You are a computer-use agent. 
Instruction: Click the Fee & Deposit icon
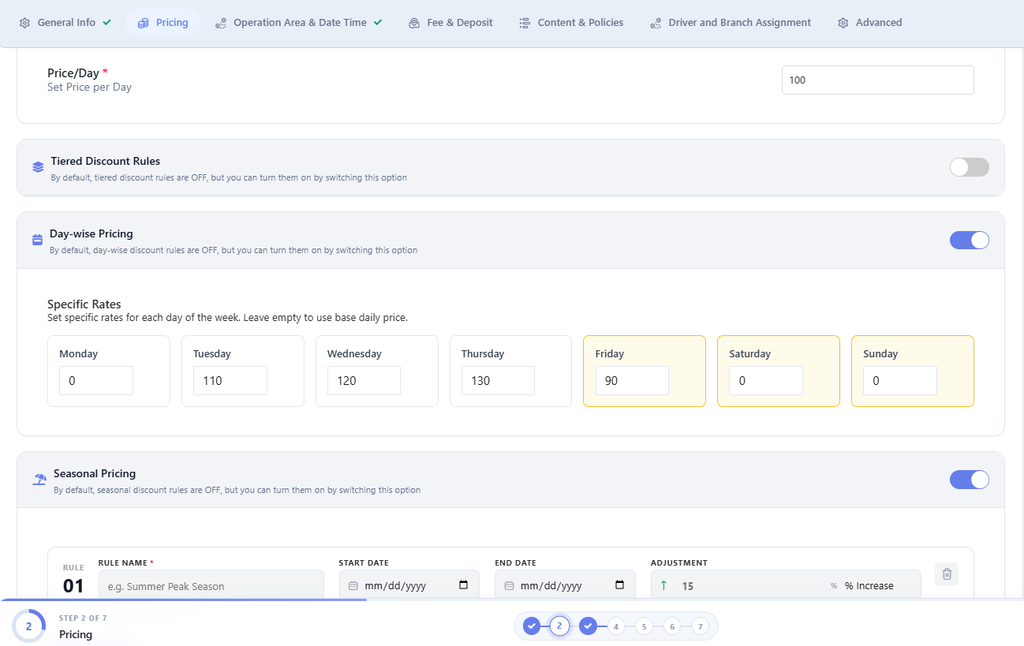pos(414,23)
